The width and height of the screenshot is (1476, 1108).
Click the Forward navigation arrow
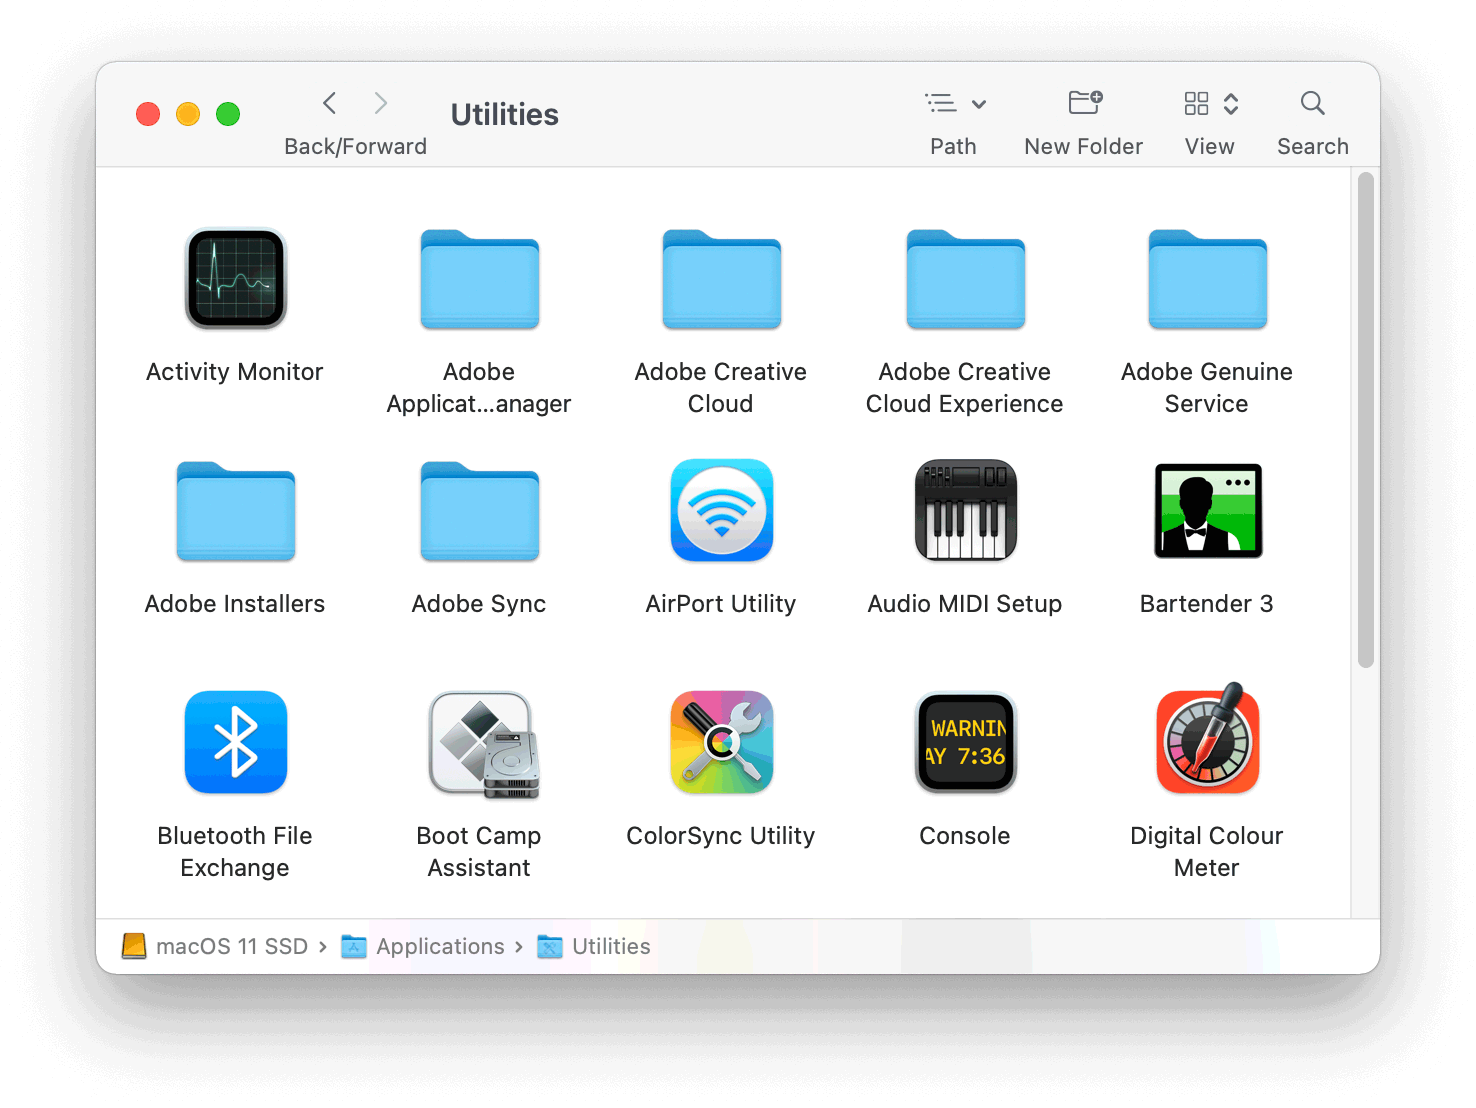pos(380,103)
